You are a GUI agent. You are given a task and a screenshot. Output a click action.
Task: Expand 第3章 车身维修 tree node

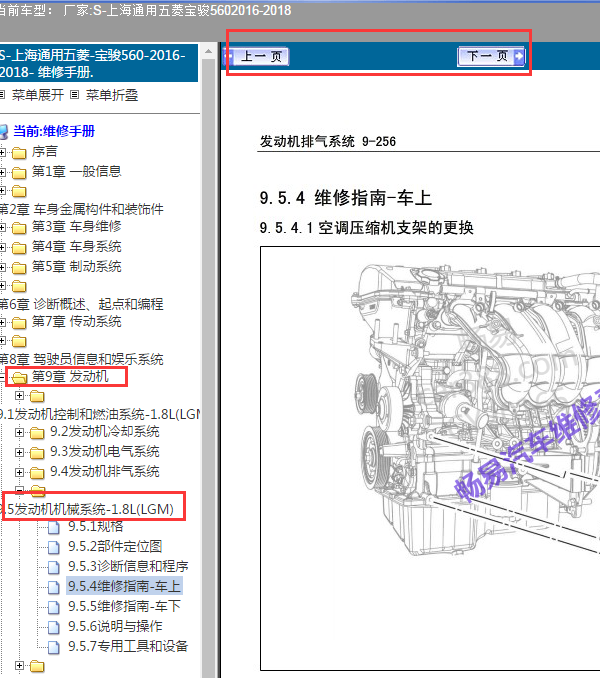click(x=3, y=227)
